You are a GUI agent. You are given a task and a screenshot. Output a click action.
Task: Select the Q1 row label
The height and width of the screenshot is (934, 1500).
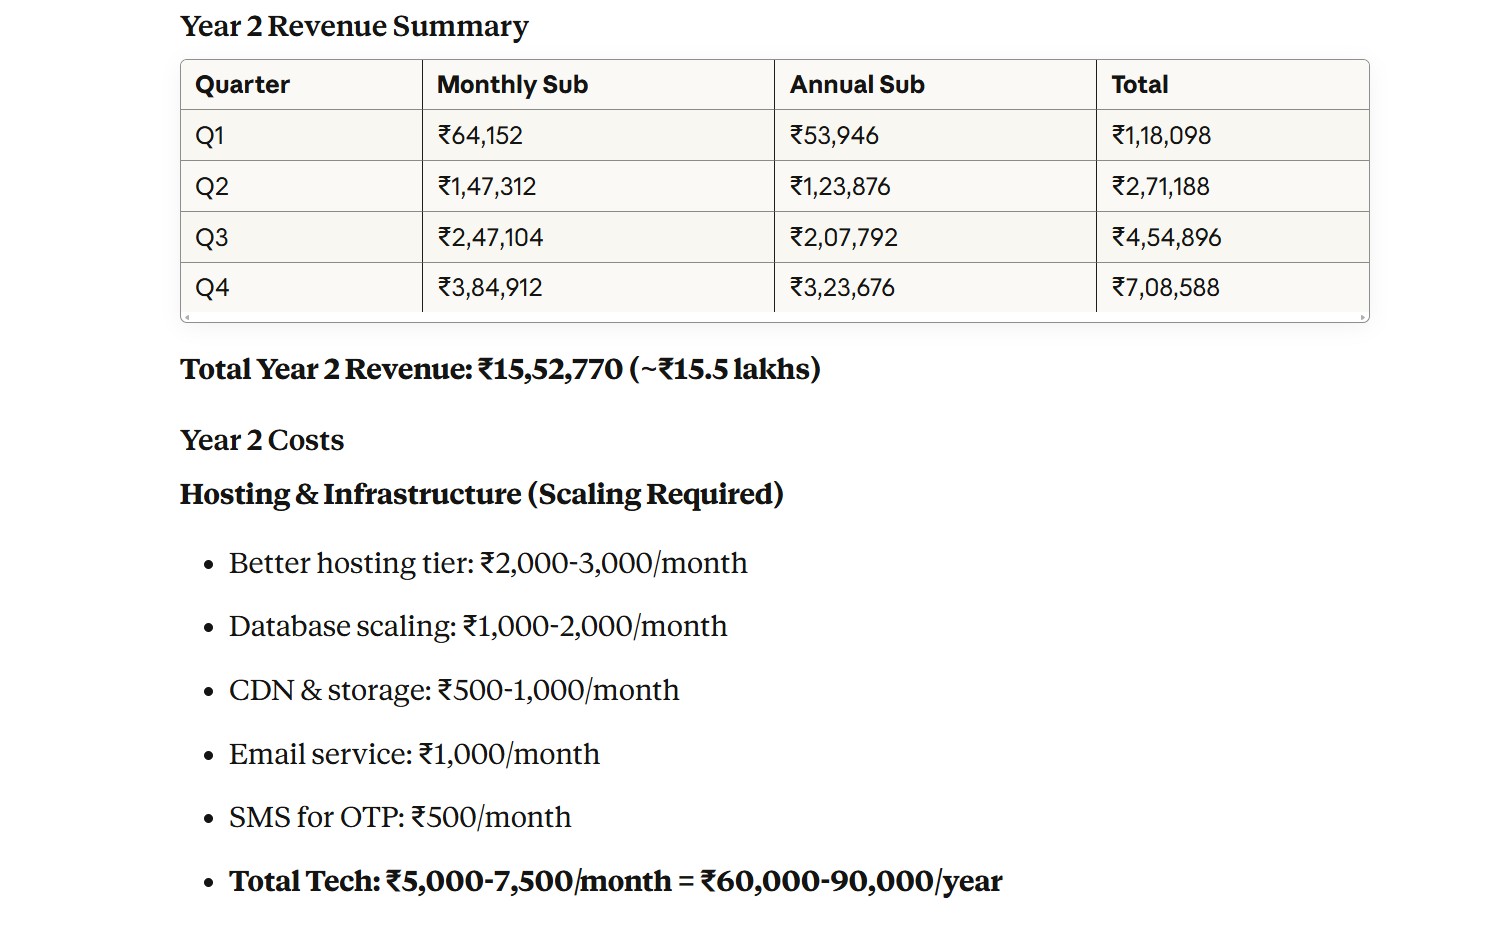tap(210, 136)
